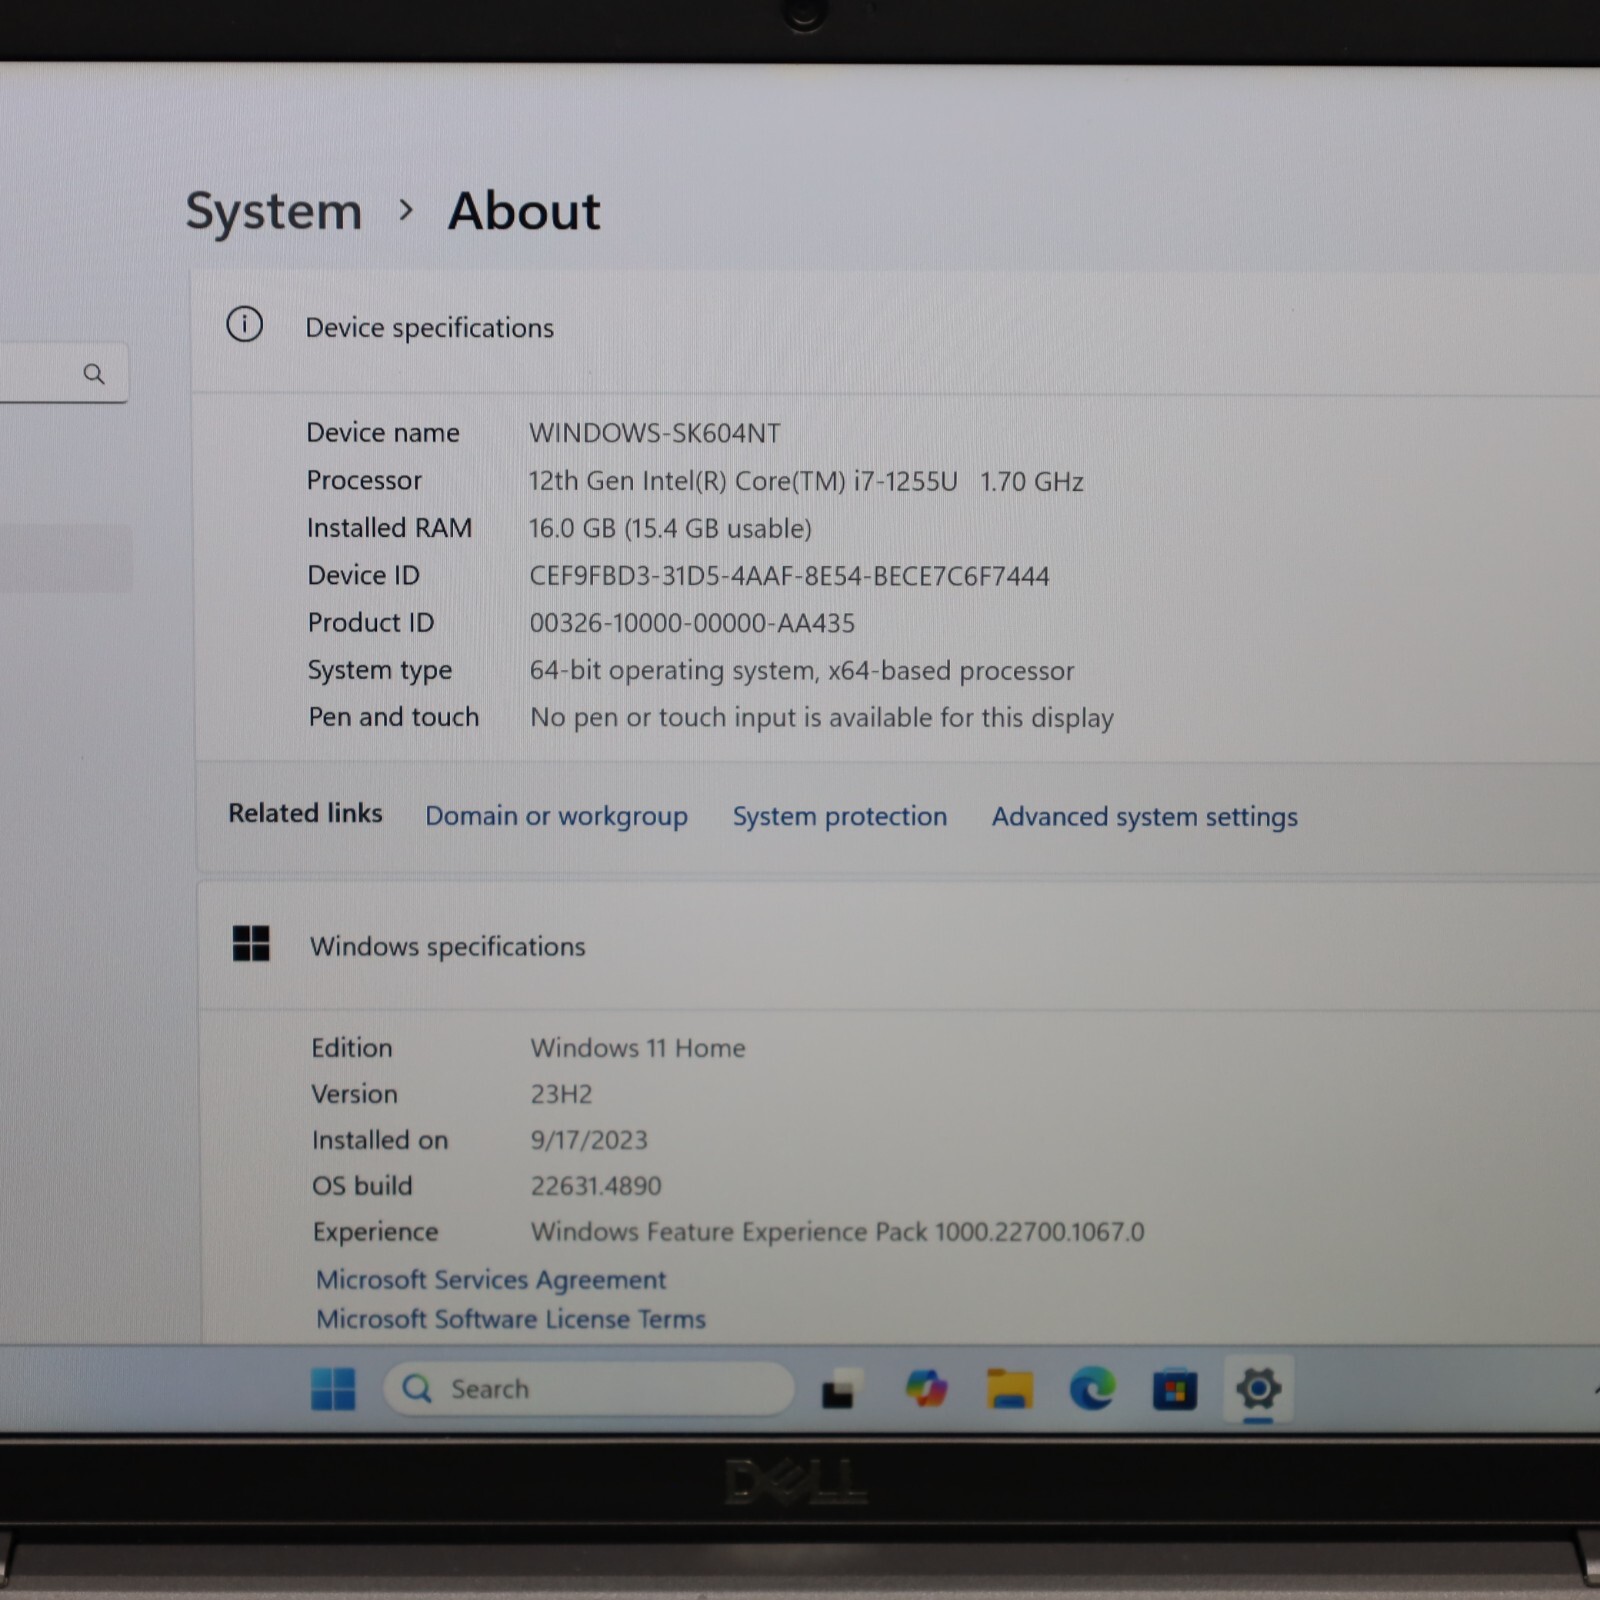The width and height of the screenshot is (1600, 1600).
Task: Open Domain or workgroup link
Action: tap(557, 816)
